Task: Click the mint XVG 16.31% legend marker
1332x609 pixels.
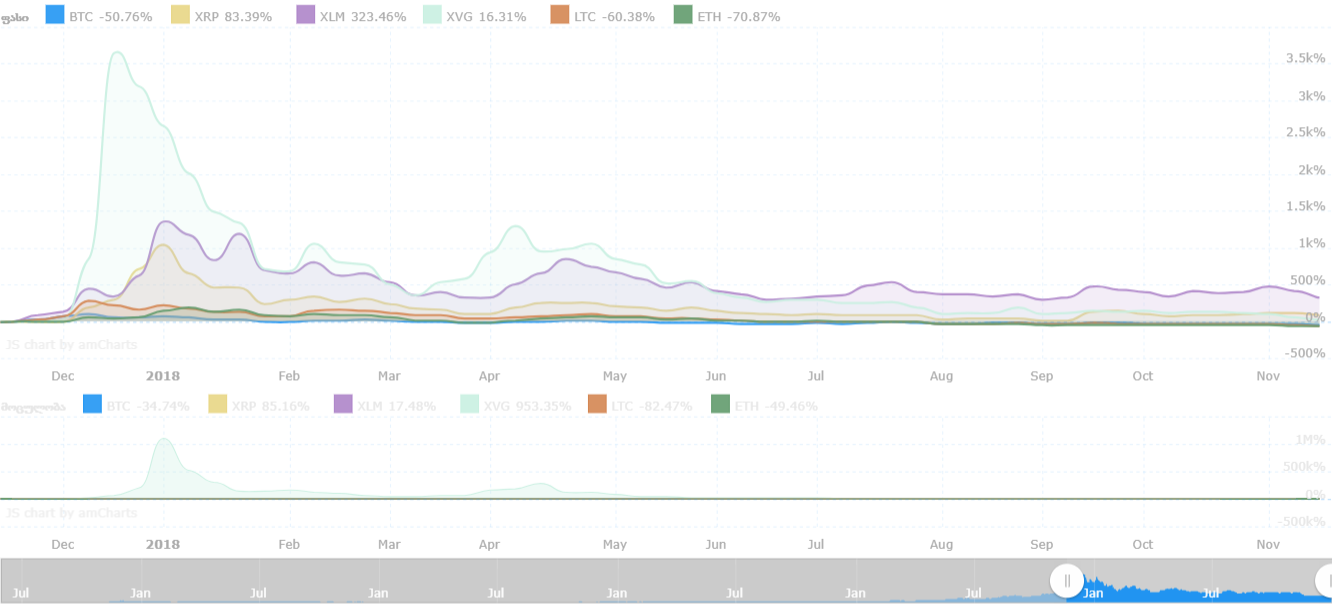Action: tap(433, 15)
